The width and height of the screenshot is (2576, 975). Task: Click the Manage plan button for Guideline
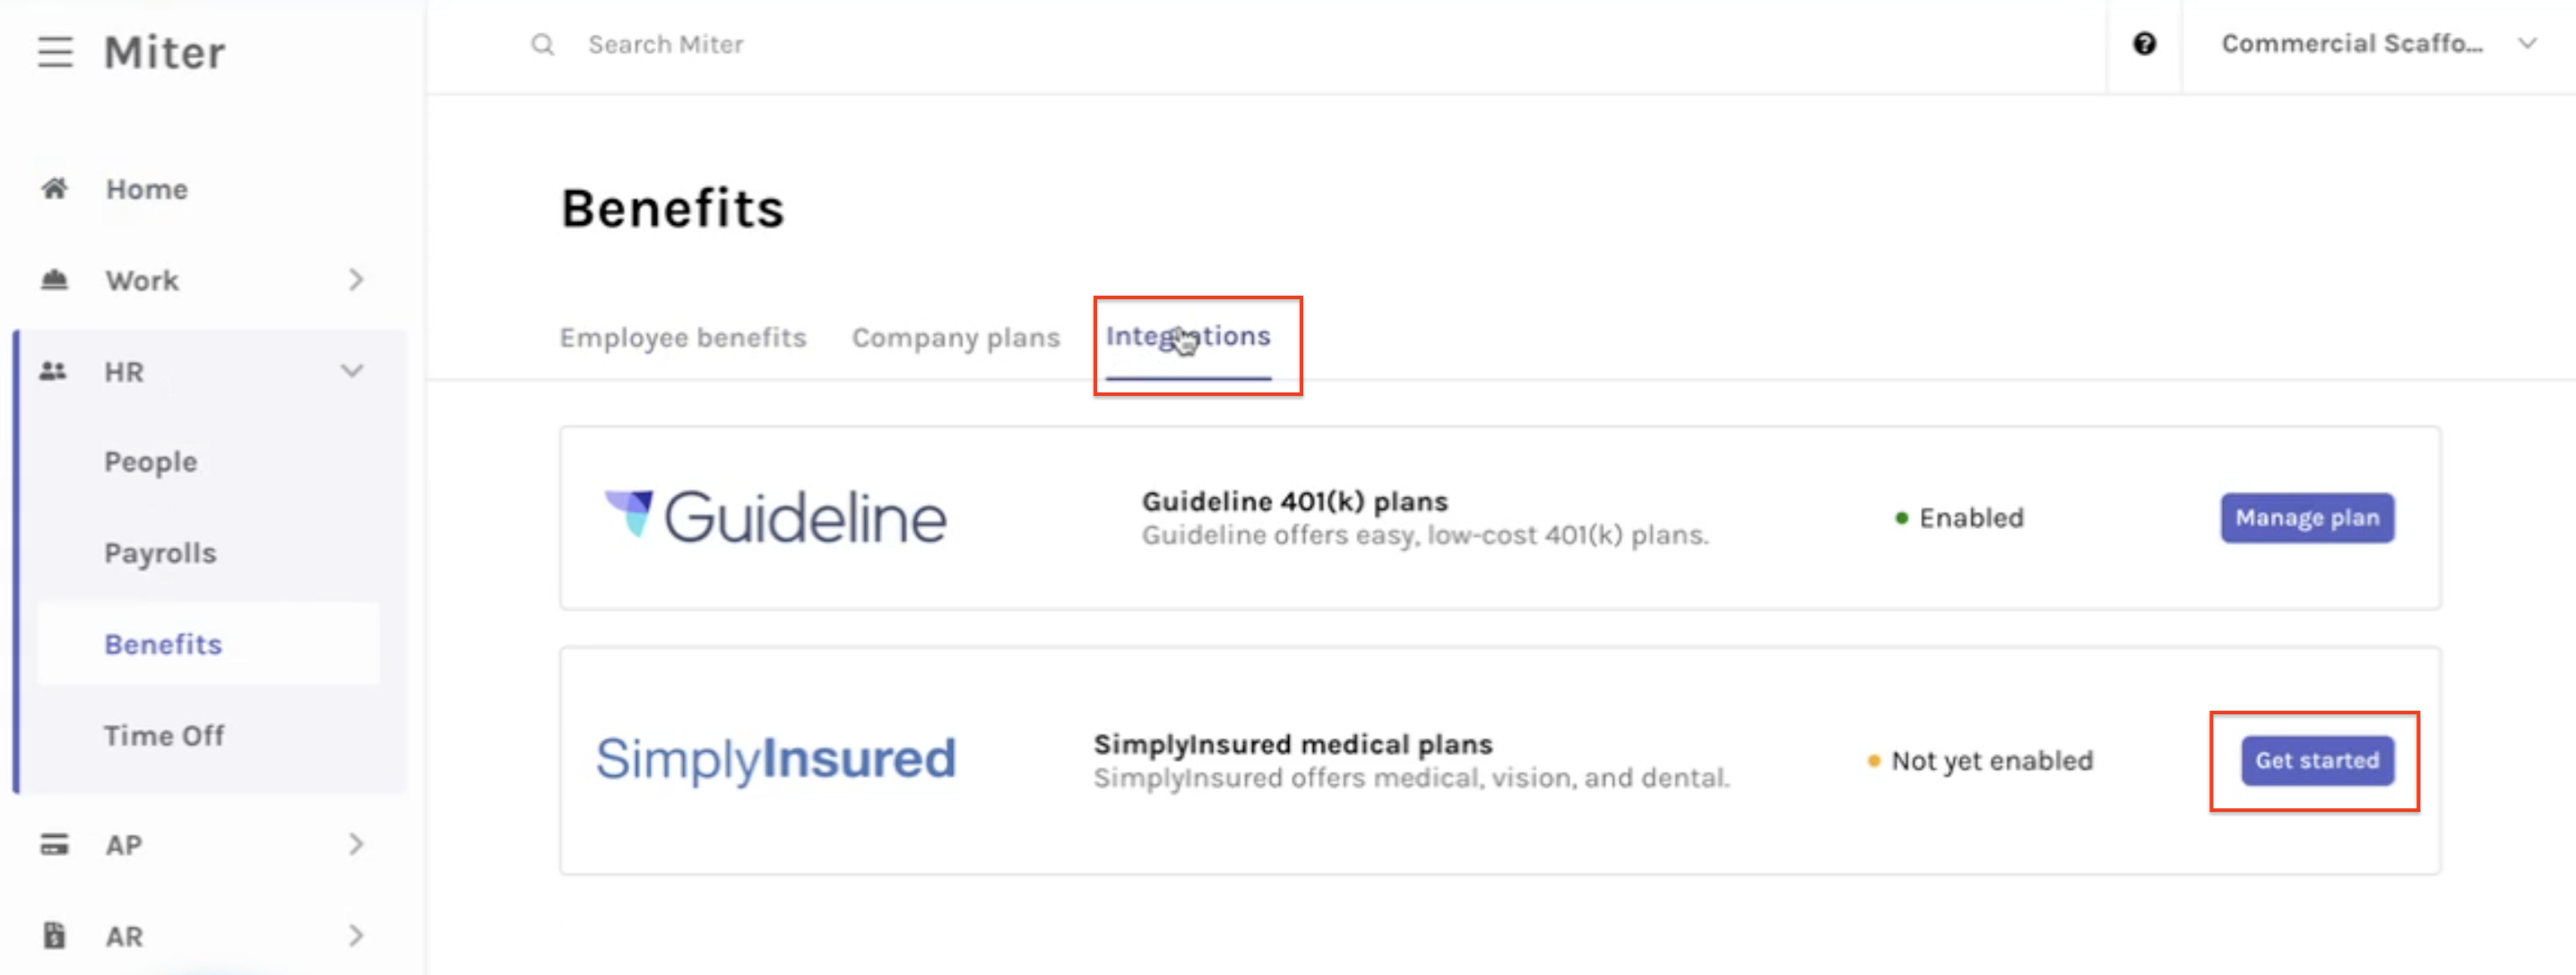pos(2306,517)
